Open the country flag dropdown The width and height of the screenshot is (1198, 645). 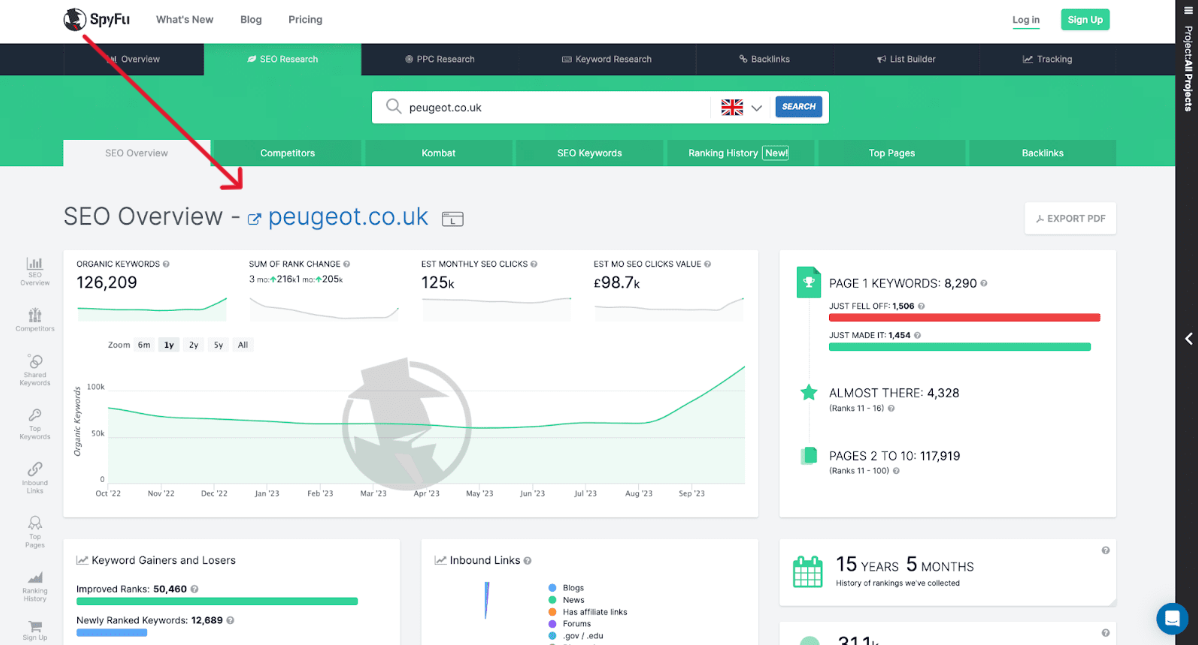[742, 107]
